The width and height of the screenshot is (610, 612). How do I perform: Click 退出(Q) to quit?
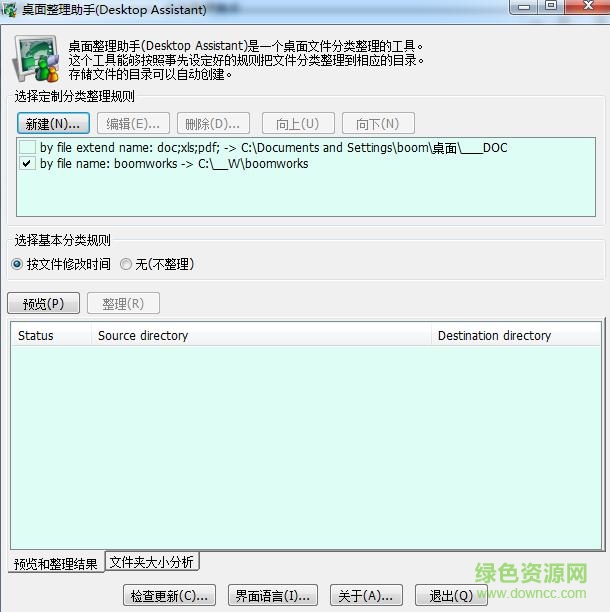451,595
